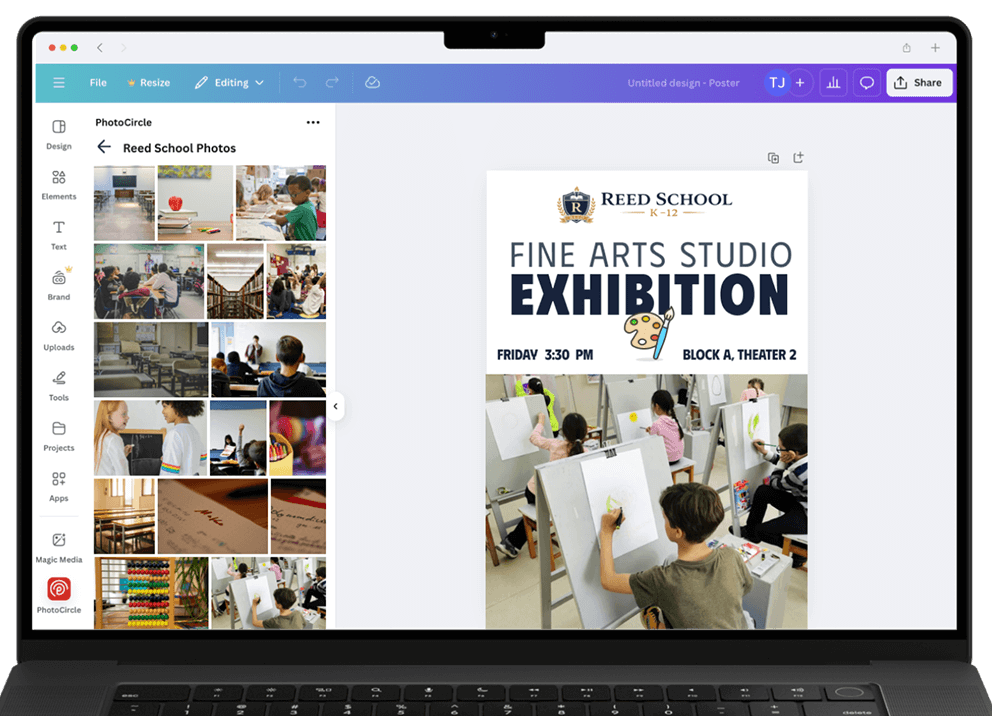Go back from Reed School Photos
The height and width of the screenshot is (716, 992).
click(103, 147)
